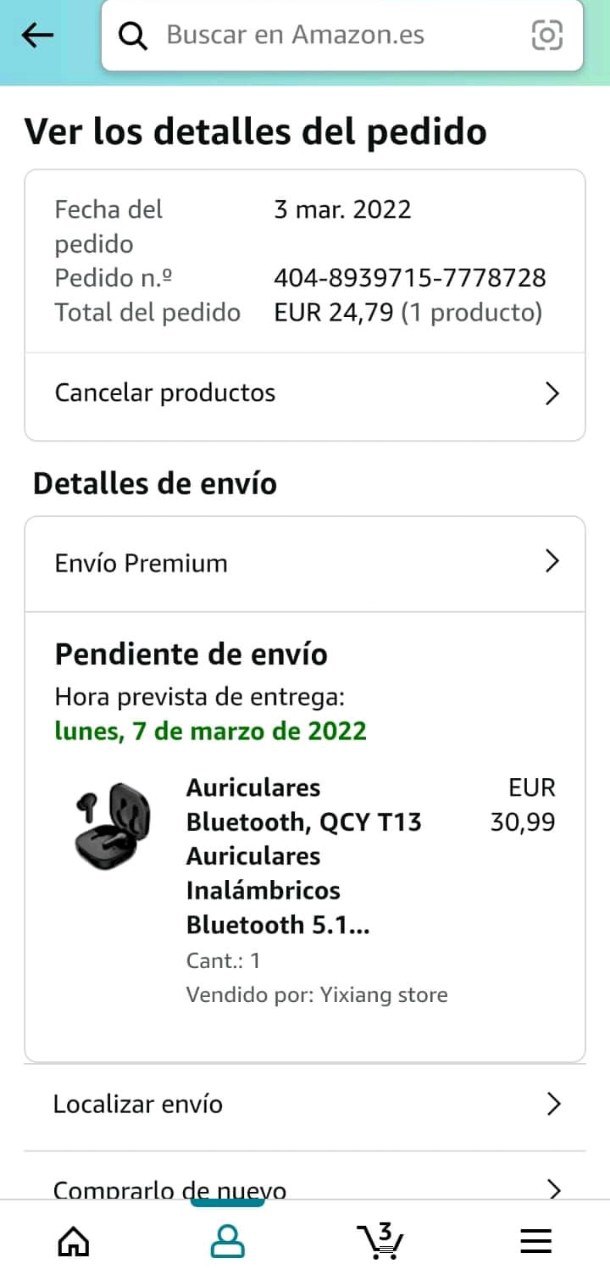The image size is (610, 1280).
Task: Open the QCY T13 earbuds product image
Action: click(x=112, y=826)
